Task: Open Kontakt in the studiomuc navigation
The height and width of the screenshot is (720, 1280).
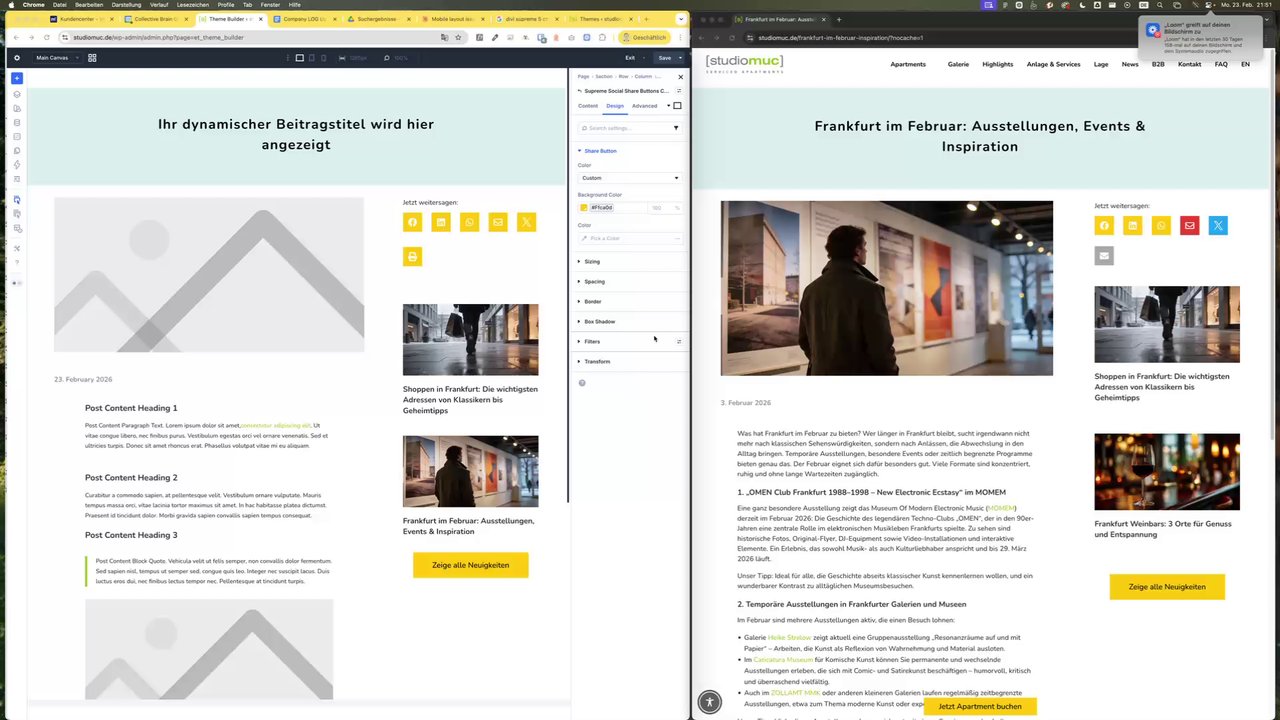Action: 1189,65
